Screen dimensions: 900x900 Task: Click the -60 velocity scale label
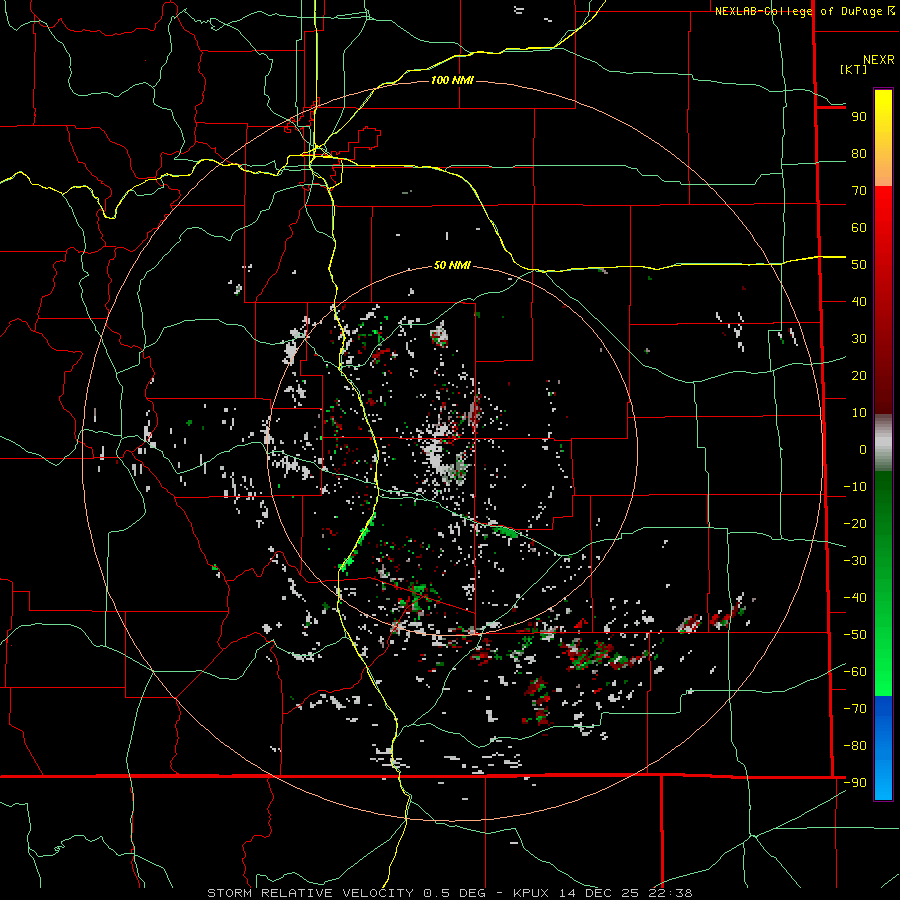pos(855,672)
